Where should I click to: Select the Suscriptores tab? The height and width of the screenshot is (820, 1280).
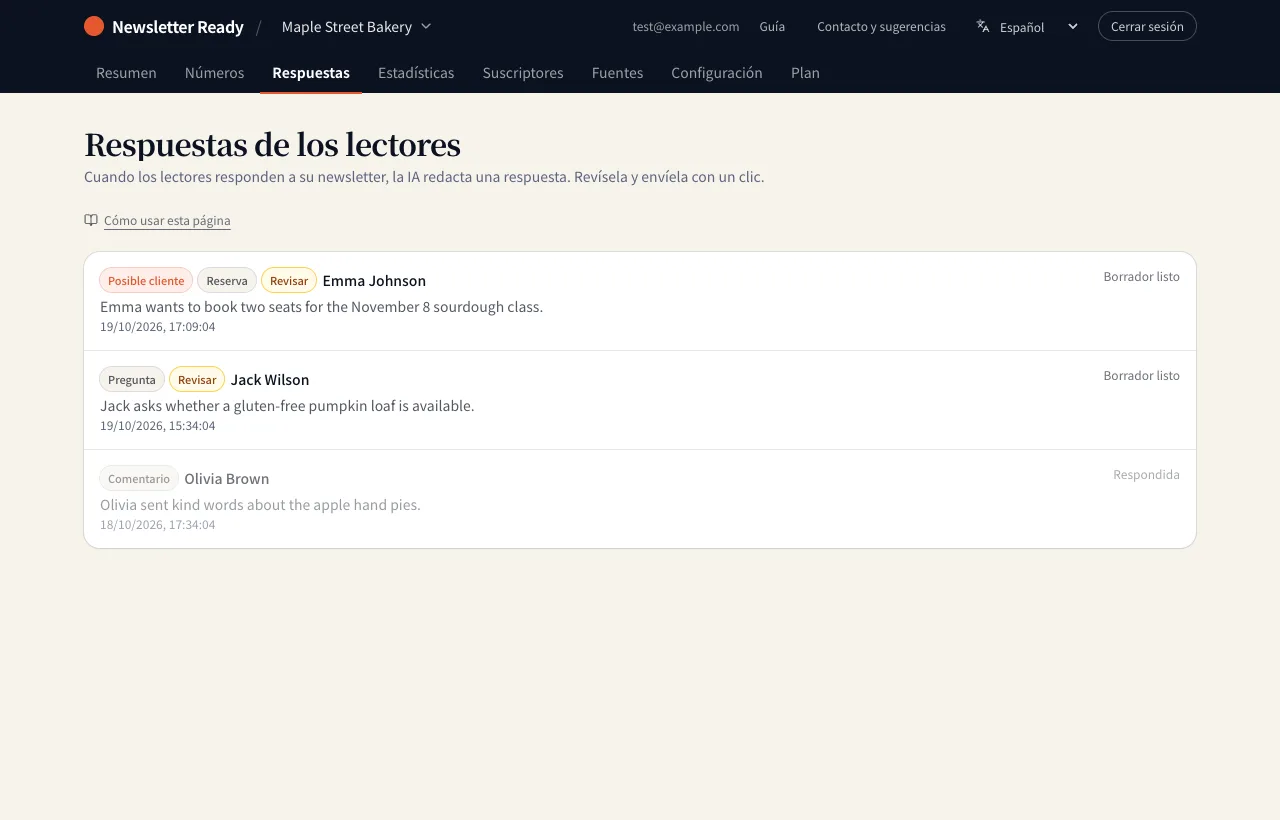[x=523, y=72]
